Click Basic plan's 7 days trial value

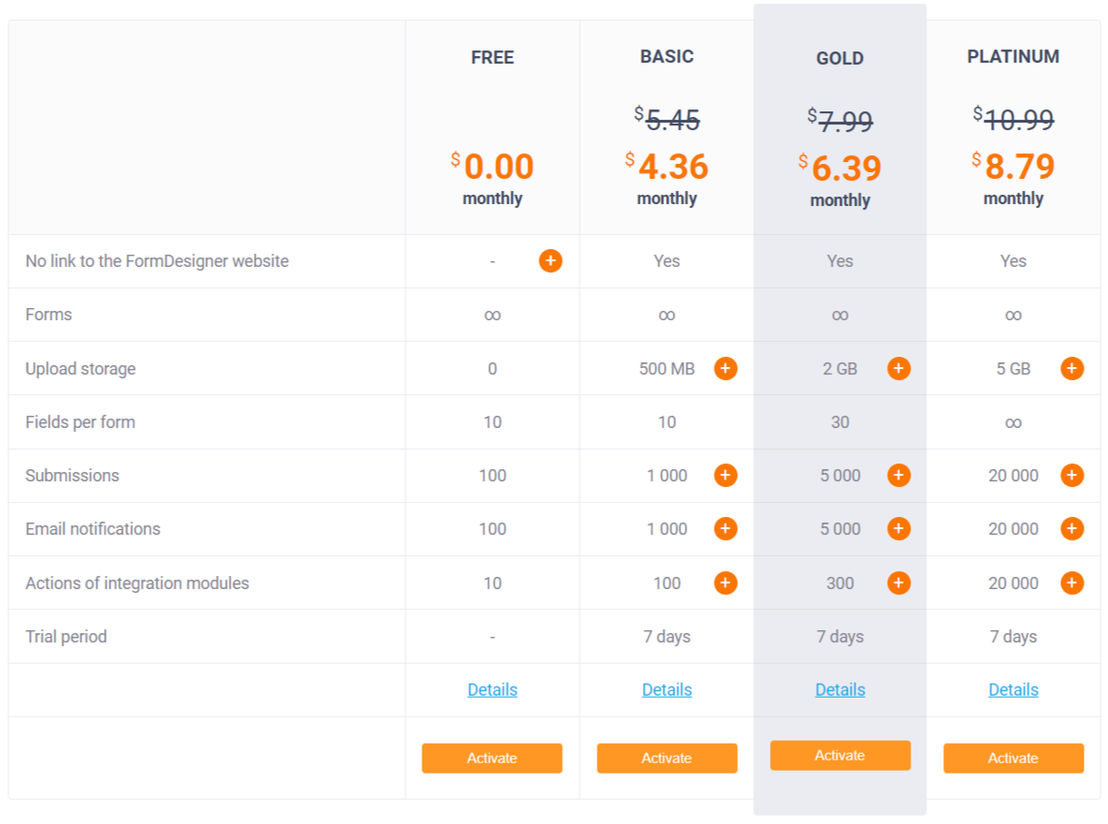[666, 637]
